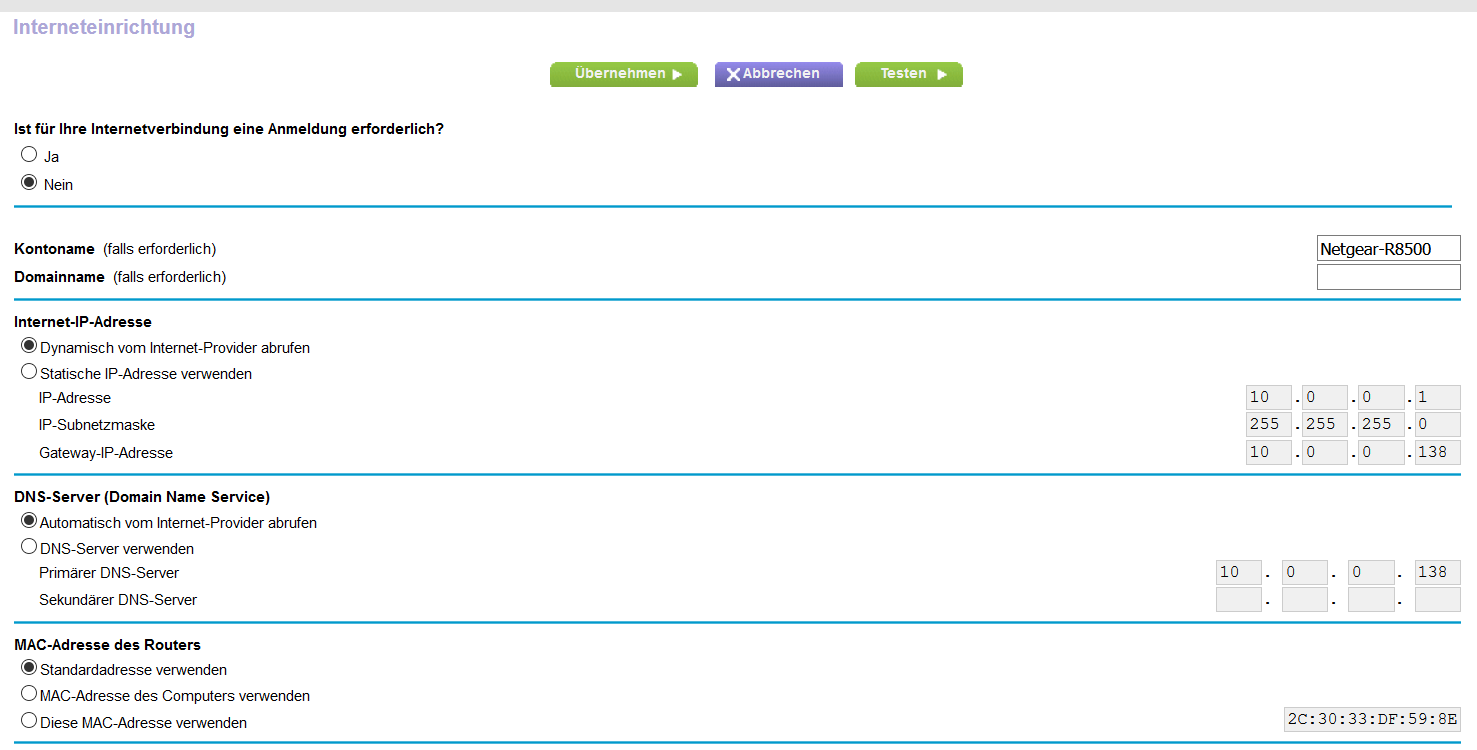Select 'Diese MAC-Adresse verwenden' option
1477x750 pixels.
[x=29, y=720]
